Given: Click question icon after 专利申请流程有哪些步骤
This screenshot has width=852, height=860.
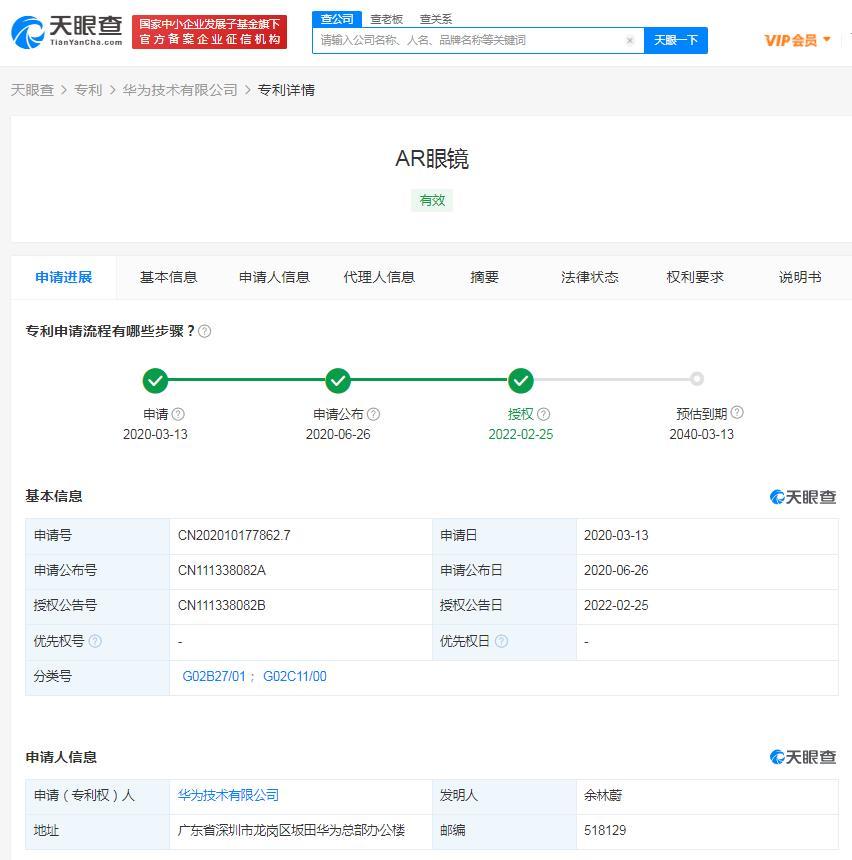Looking at the screenshot, I should pos(205,331).
